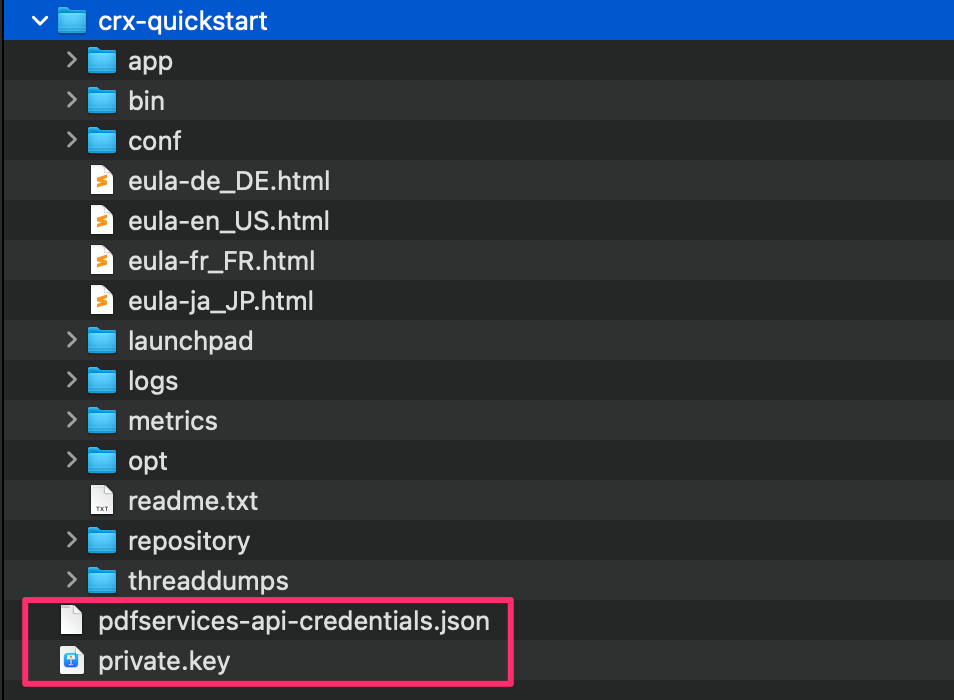
Task: Click the crx-quickstart folder icon
Action: coord(73,20)
